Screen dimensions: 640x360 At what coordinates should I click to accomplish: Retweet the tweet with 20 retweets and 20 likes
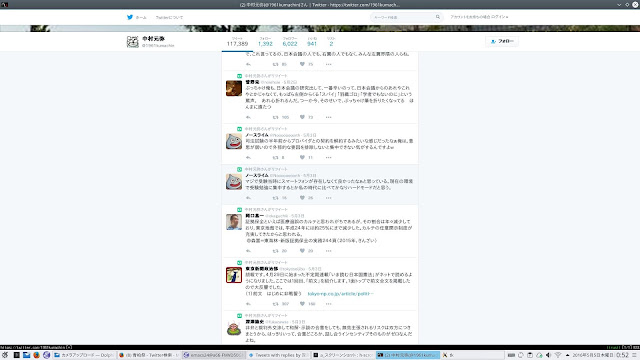(x=276, y=251)
